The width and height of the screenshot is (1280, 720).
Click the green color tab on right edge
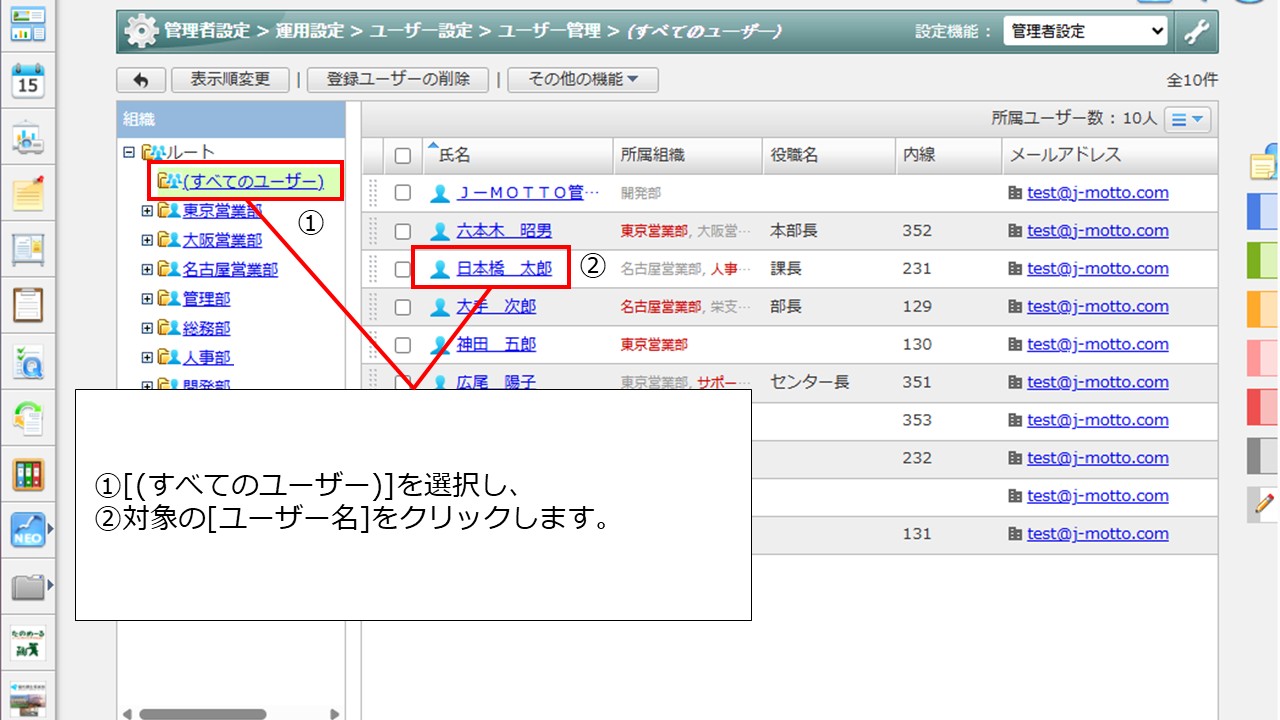[x=1262, y=260]
